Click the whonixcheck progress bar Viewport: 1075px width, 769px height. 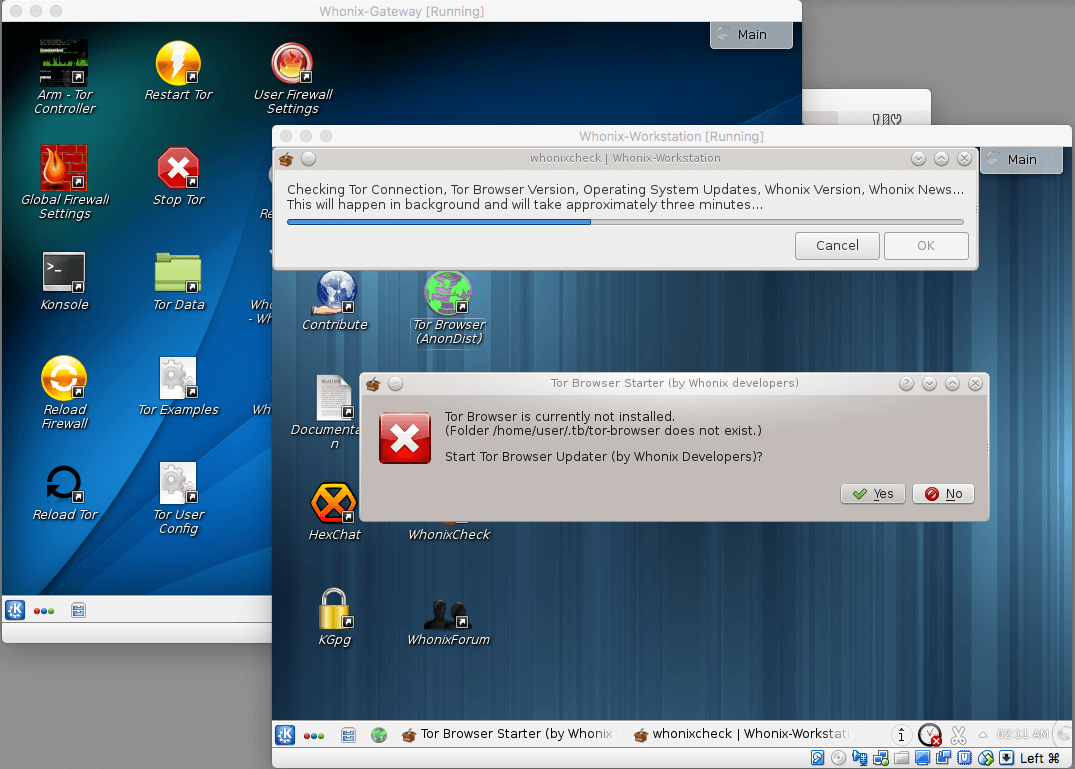tap(625, 222)
